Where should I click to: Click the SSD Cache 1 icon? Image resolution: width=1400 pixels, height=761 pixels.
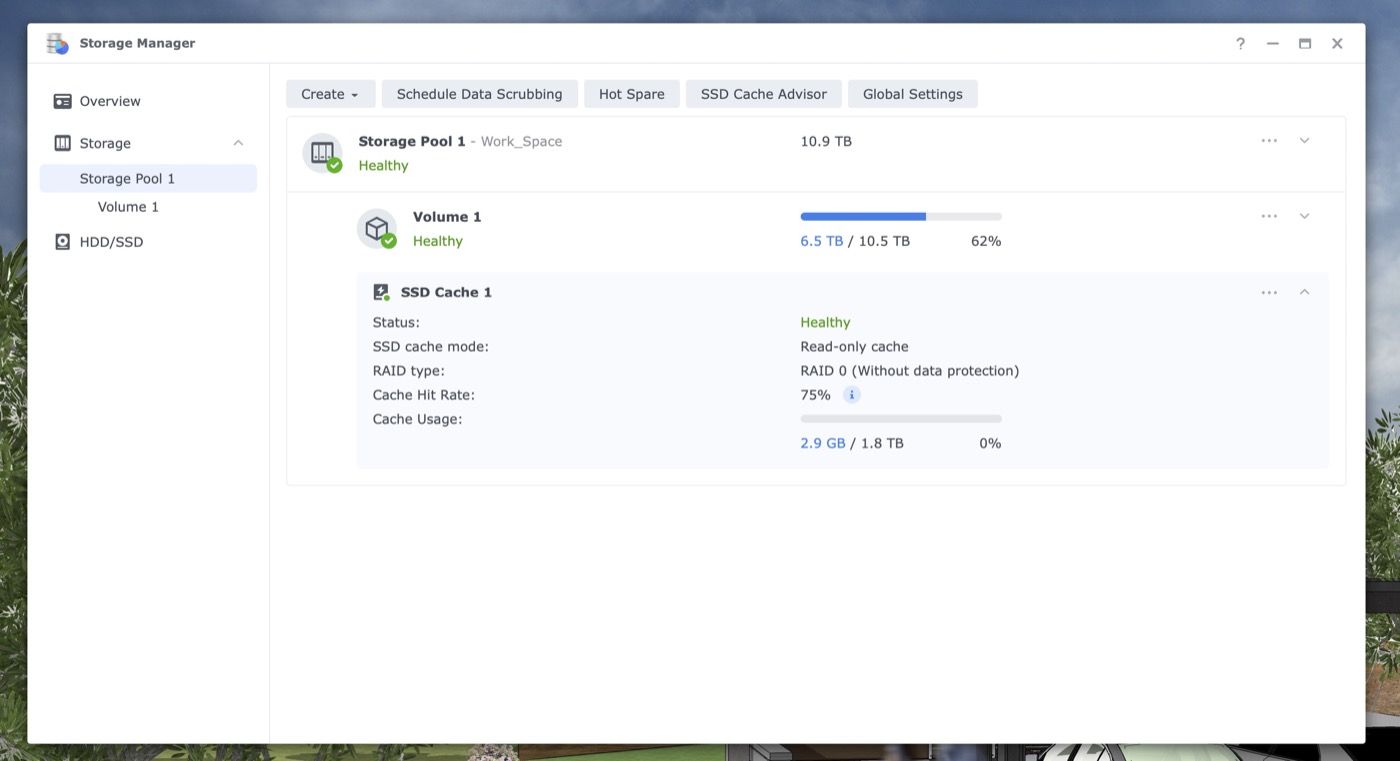click(x=381, y=293)
